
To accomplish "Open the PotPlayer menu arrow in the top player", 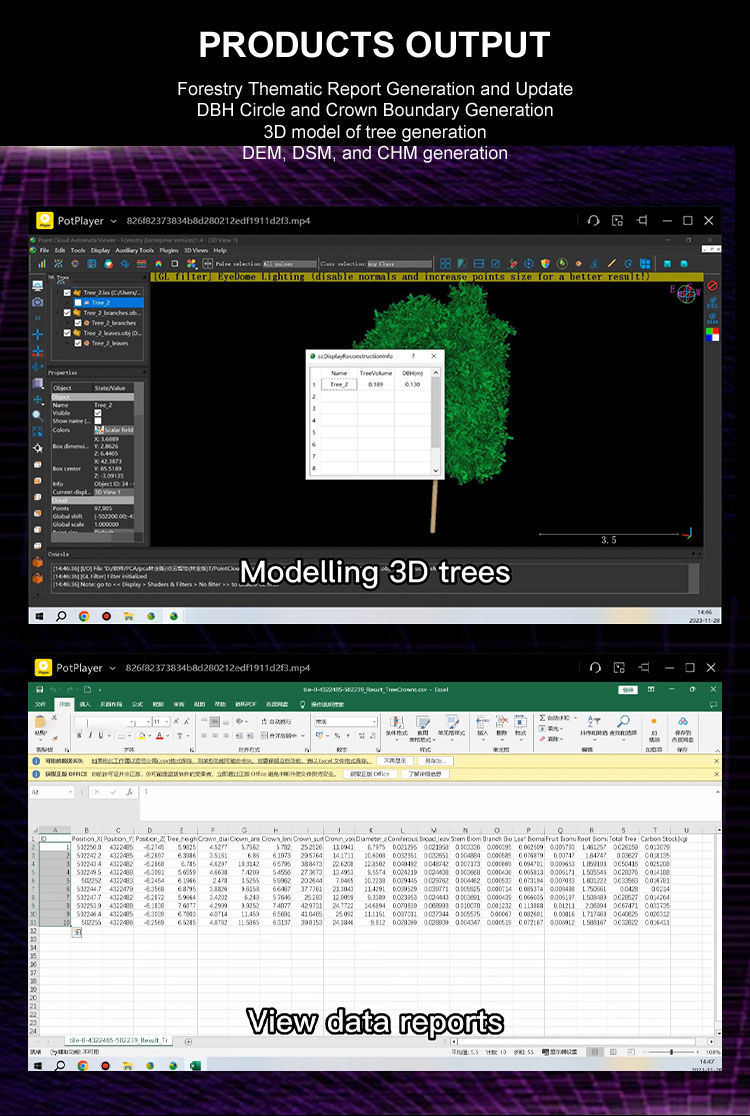I will click(x=113, y=221).
